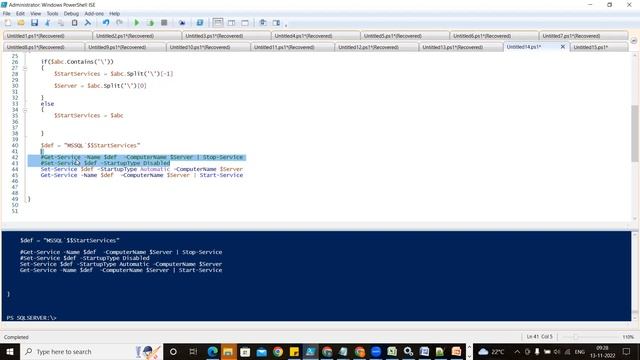Viewport: 640px width, 360px height.
Task: Switch to the Untitled9.ps1 (Recovered) tab
Action: pyautogui.click(x=125, y=47)
